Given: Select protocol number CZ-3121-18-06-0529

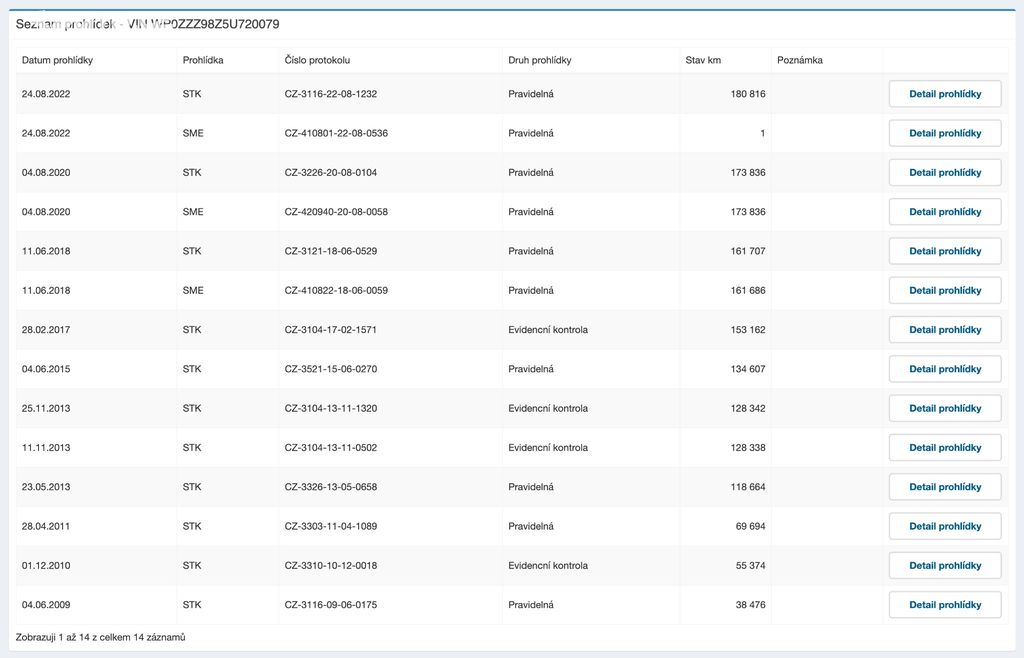Looking at the screenshot, I should 330,251.
